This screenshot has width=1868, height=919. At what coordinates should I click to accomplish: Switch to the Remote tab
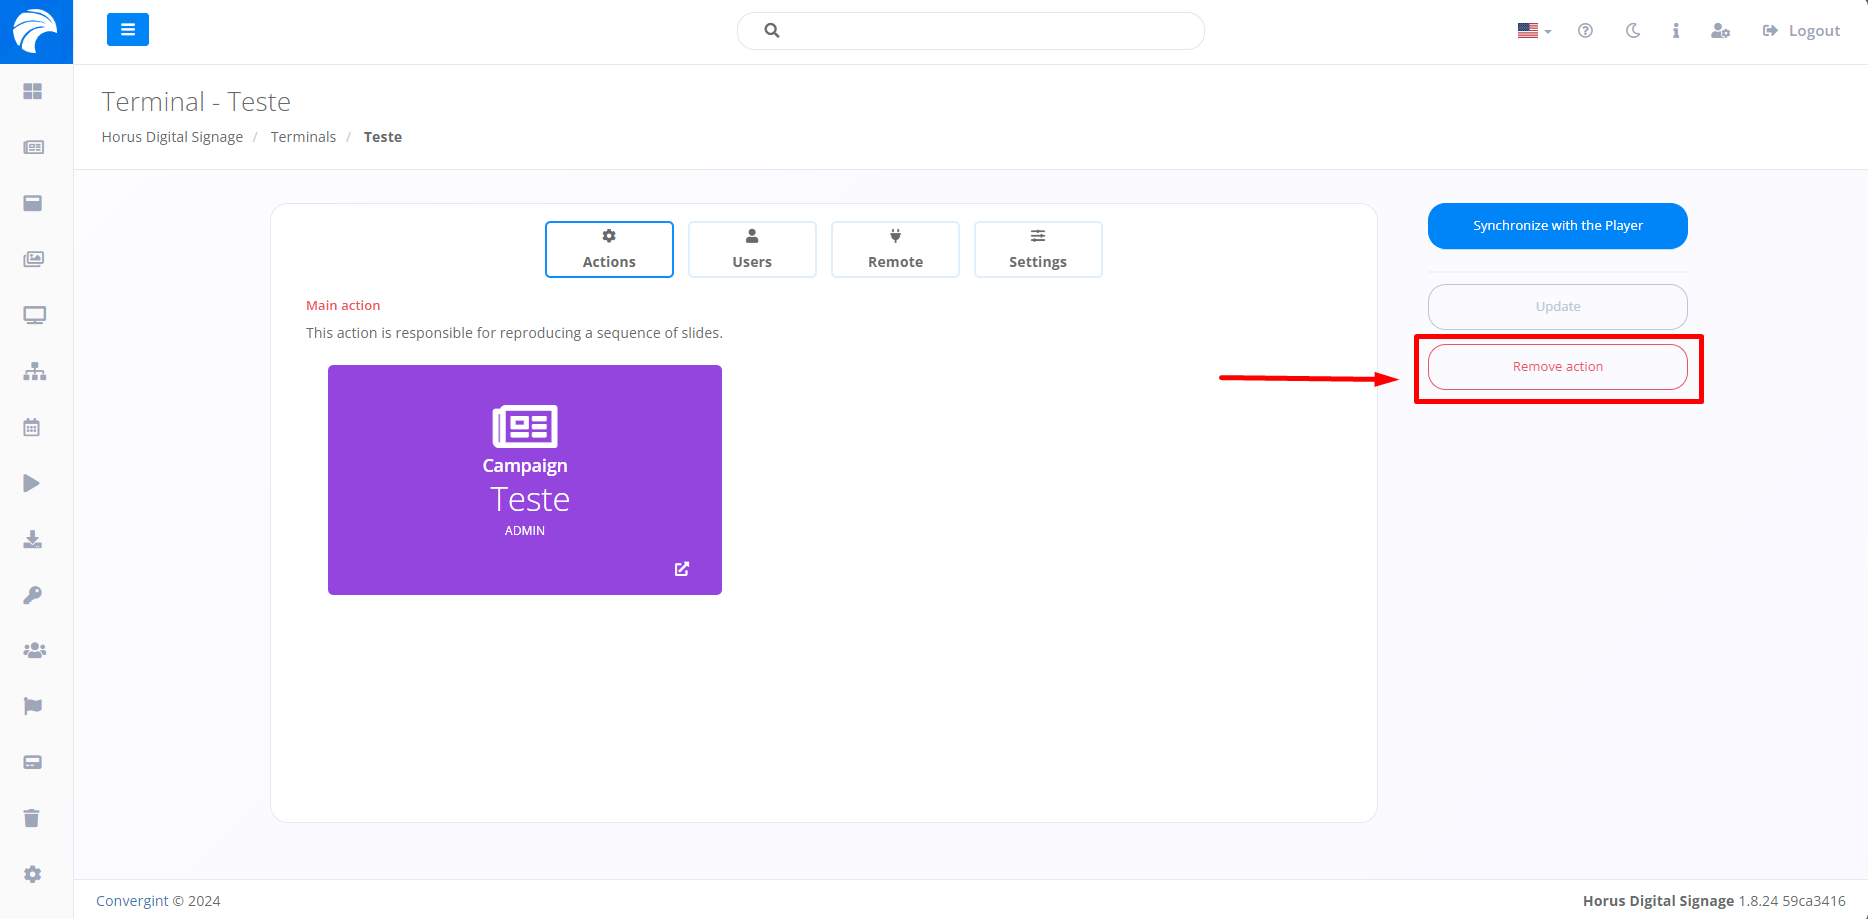point(895,249)
